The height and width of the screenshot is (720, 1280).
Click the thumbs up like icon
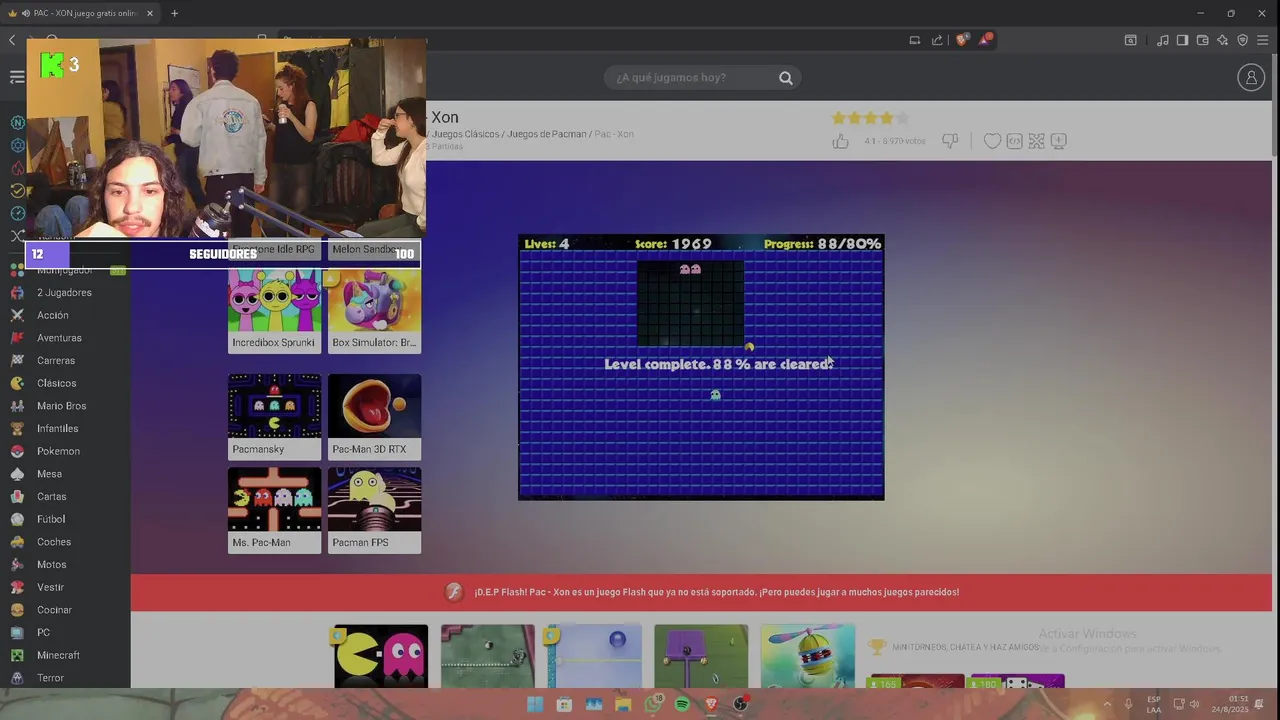pyautogui.click(x=840, y=141)
